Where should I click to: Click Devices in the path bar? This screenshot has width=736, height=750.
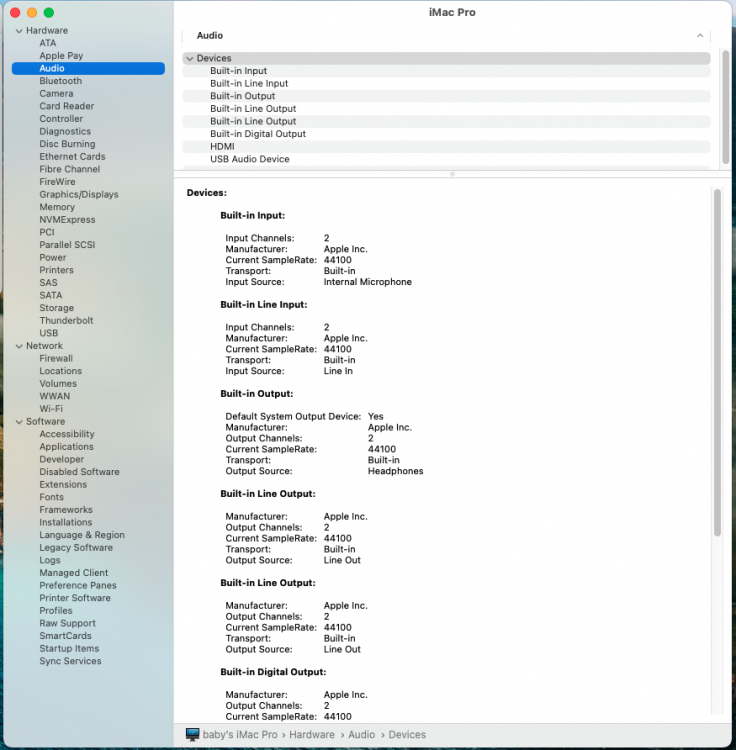(x=407, y=735)
